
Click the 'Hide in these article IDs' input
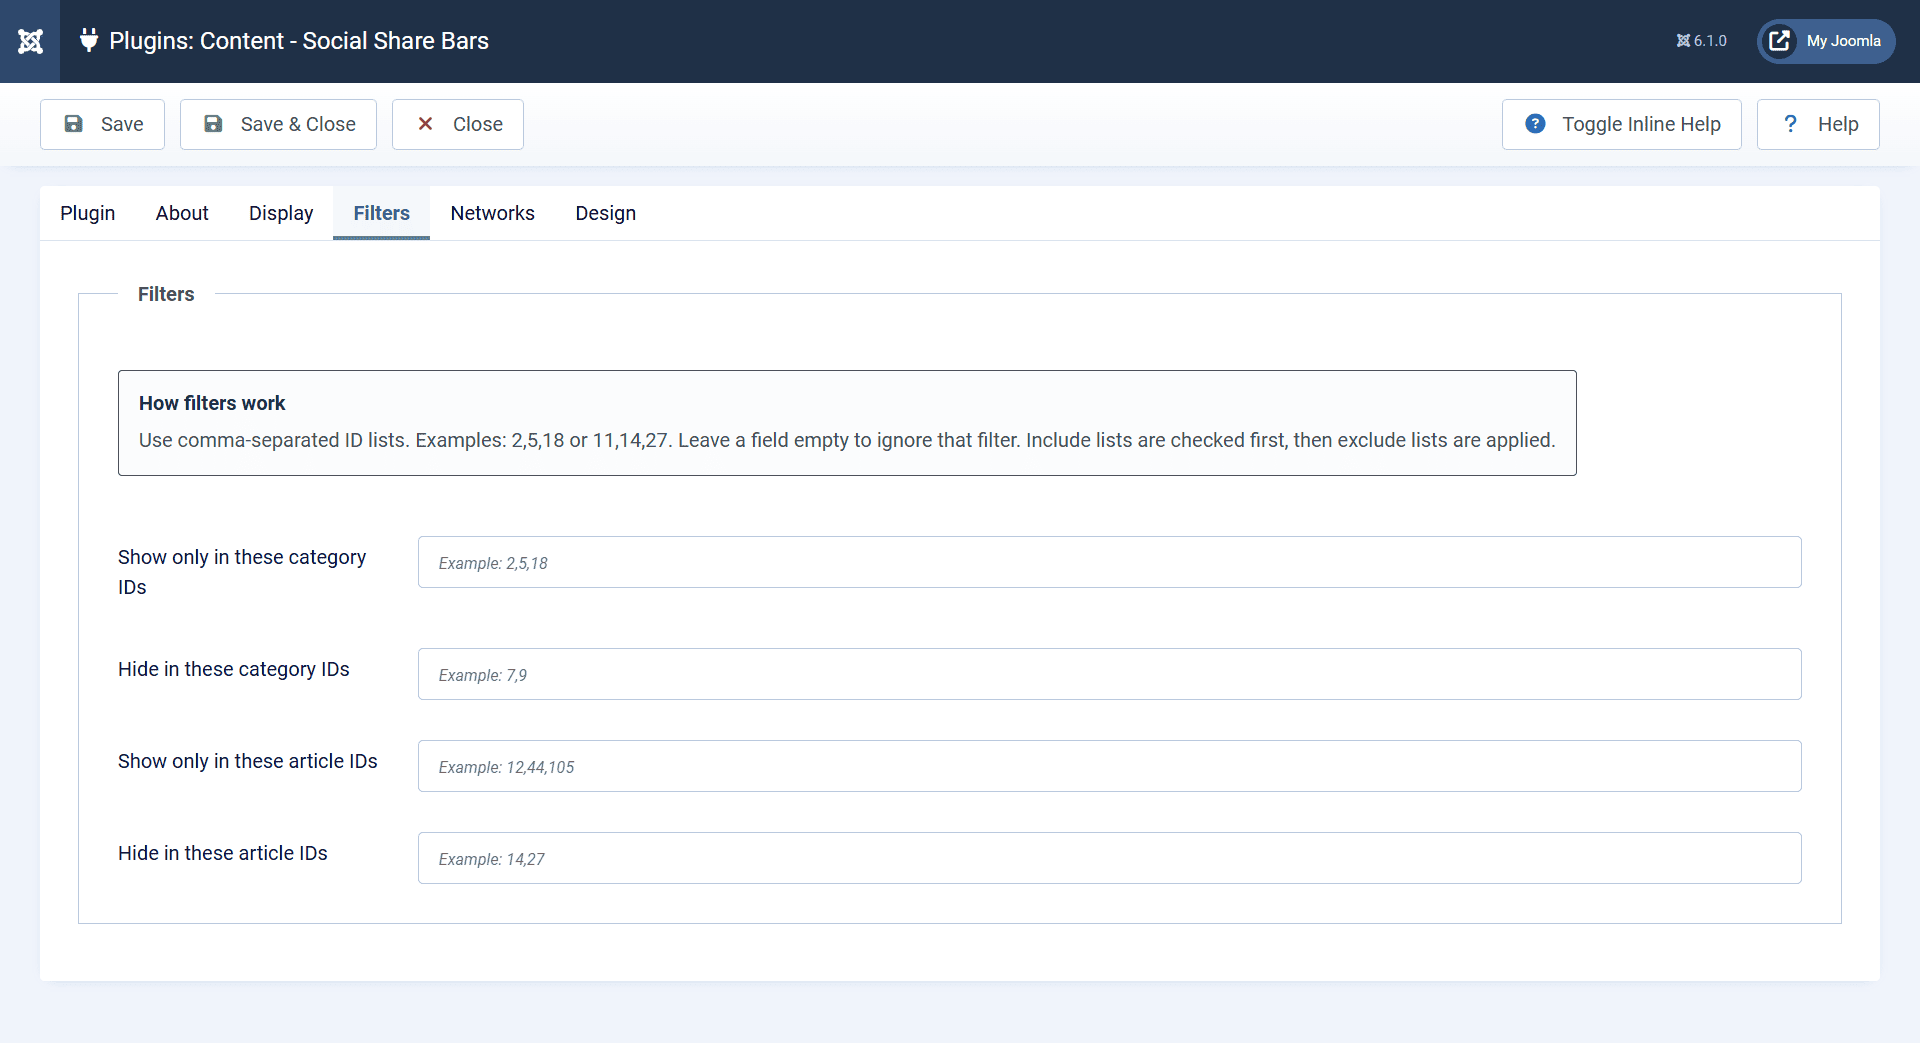[x=1109, y=858]
